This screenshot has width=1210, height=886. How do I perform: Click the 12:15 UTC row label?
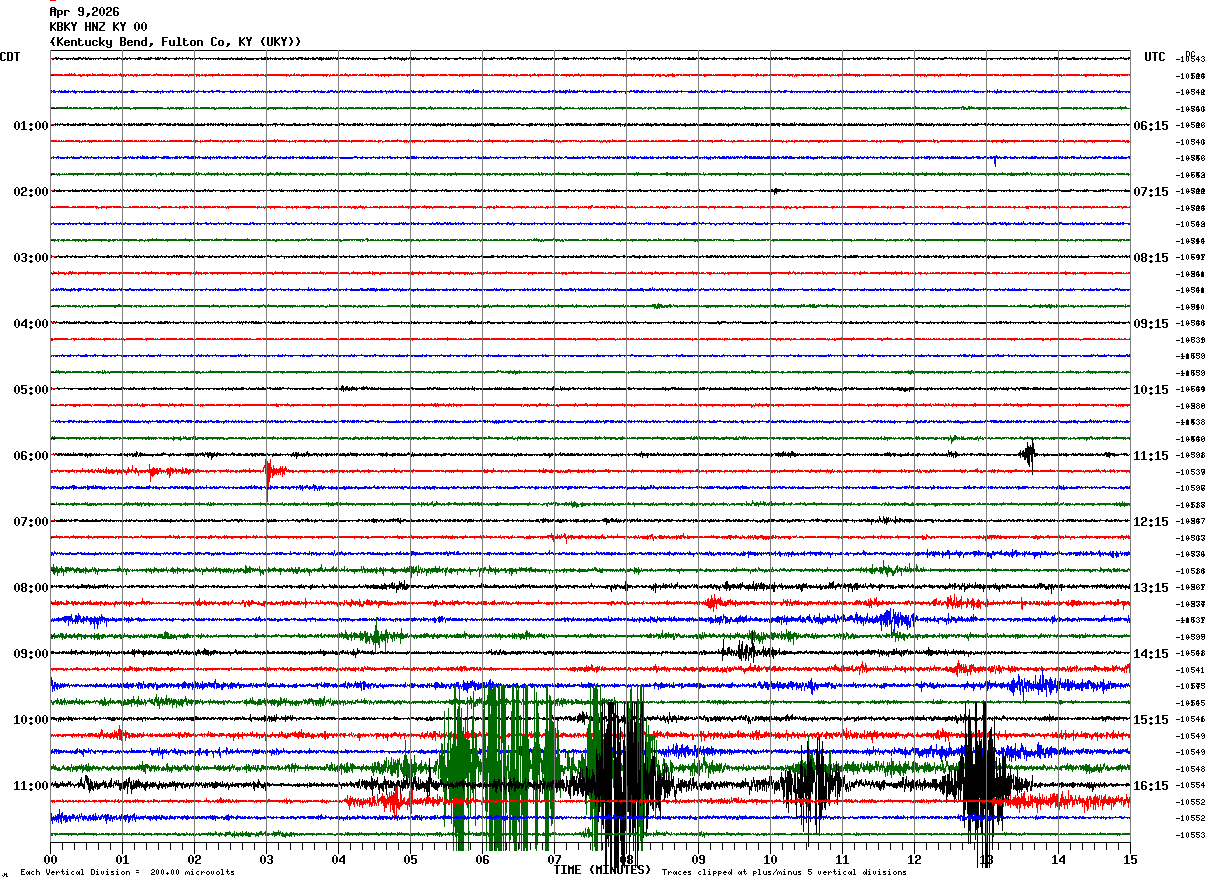click(x=1151, y=522)
